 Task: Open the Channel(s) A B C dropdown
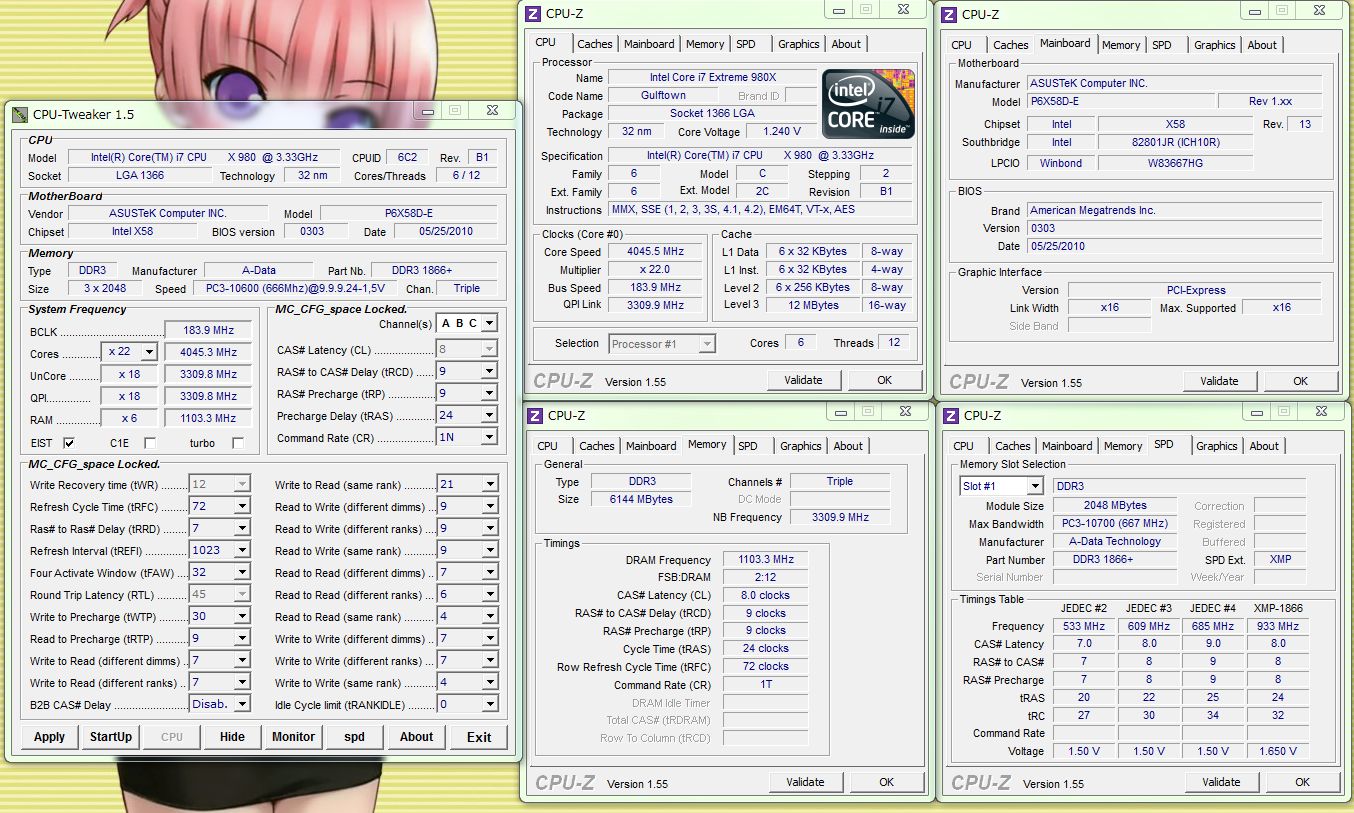(x=489, y=323)
